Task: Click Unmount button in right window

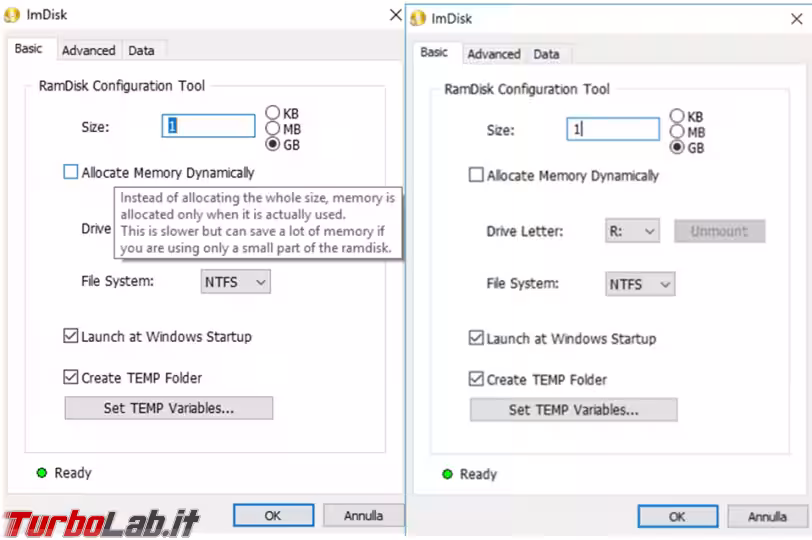Action: click(x=719, y=231)
